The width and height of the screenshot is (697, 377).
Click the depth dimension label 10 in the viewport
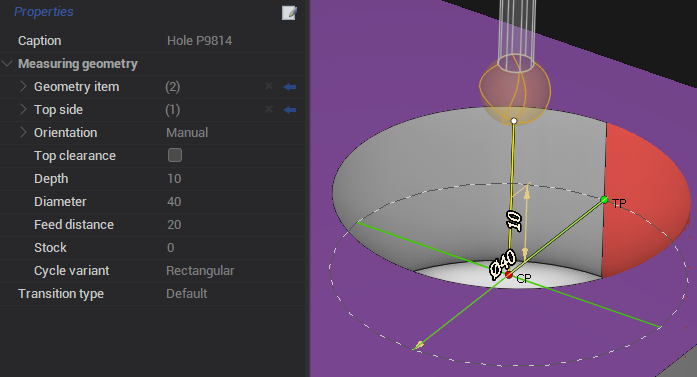(514, 221)
